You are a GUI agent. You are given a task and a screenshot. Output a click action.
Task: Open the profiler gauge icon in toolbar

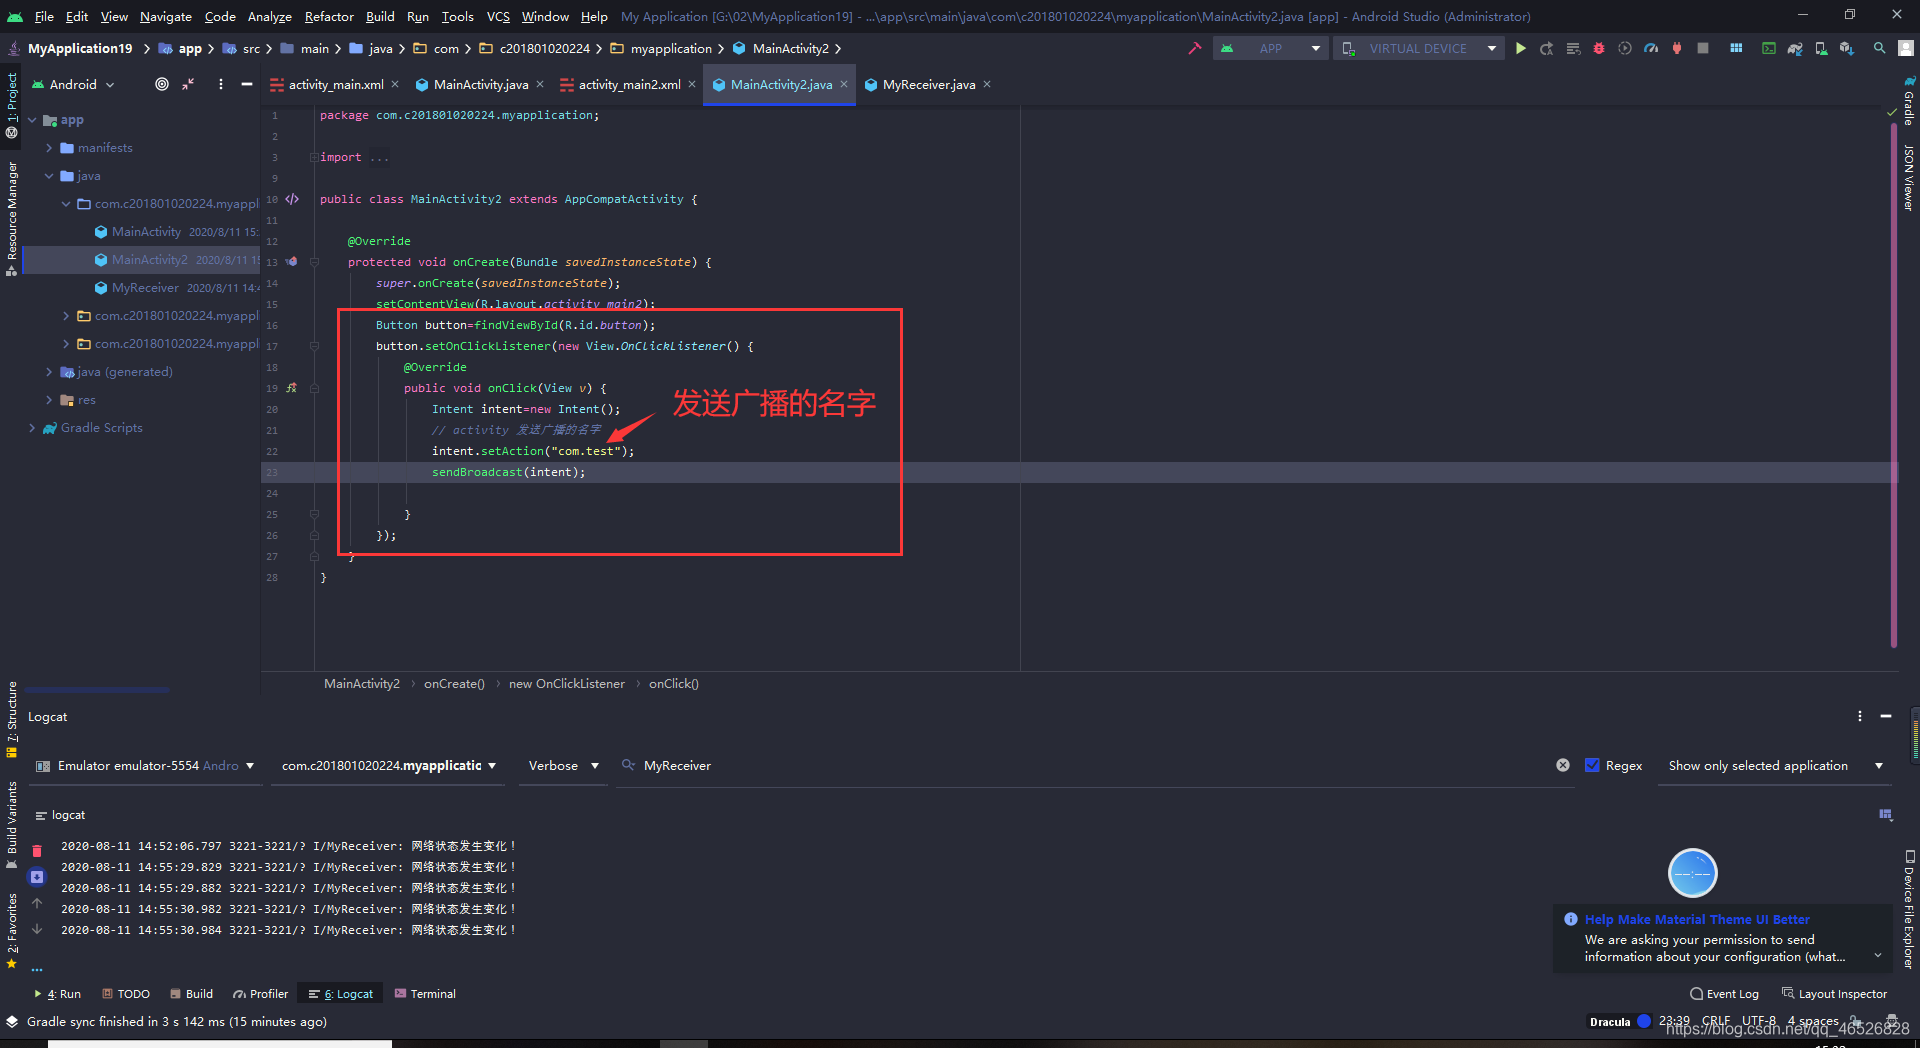coord(1651,48)
